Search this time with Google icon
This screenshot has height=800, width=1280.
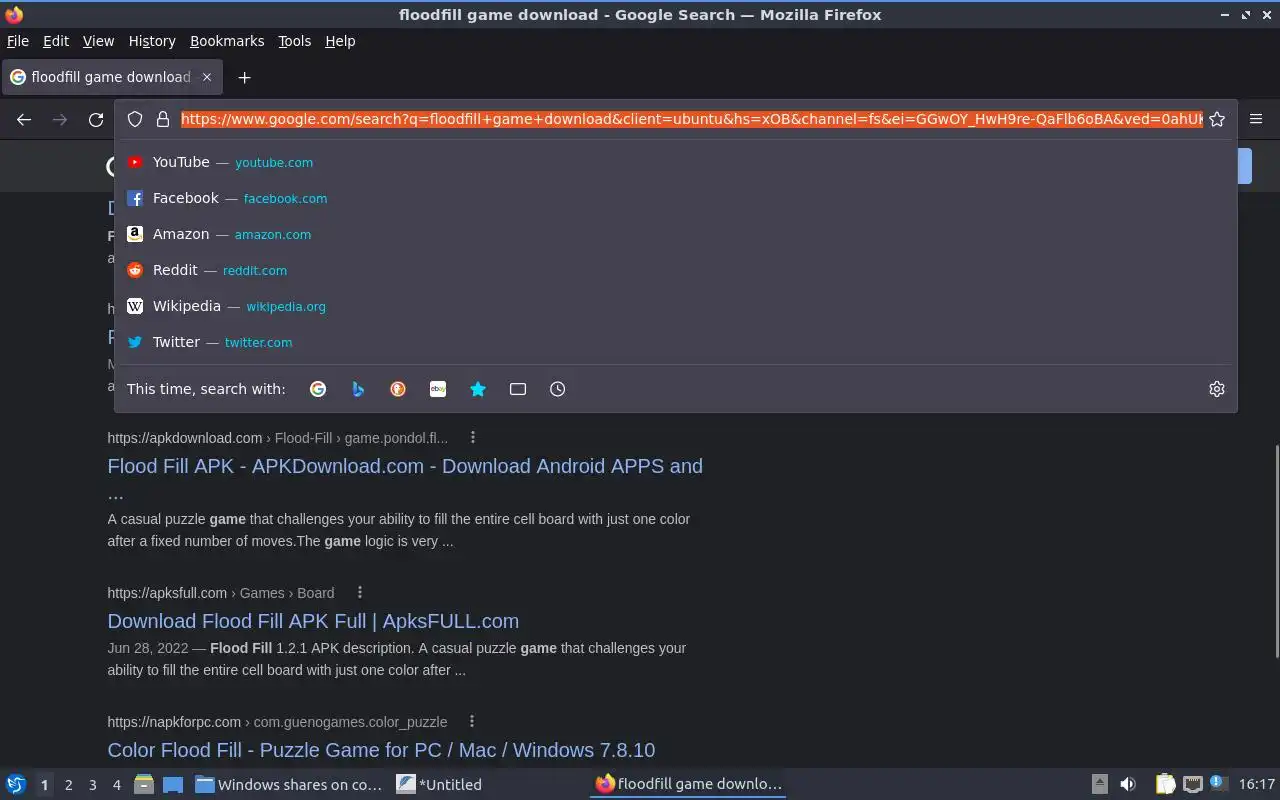tap(318, 389)
